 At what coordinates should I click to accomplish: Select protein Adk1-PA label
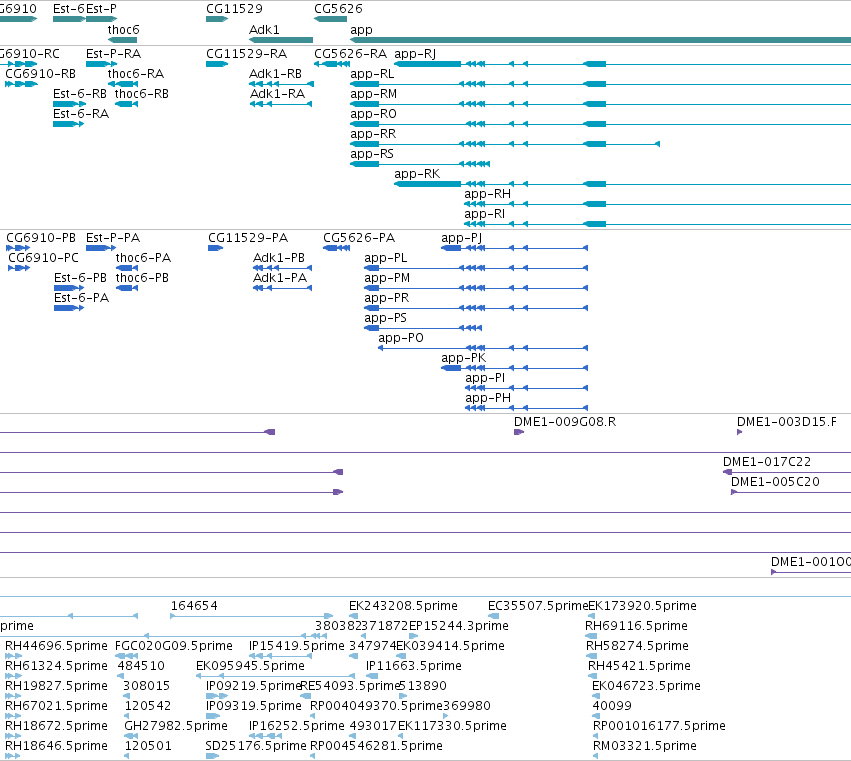(280, 278)
